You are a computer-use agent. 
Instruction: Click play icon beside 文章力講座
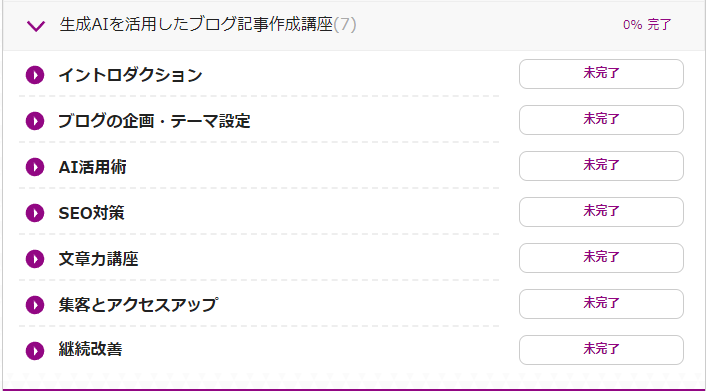(35, 259)
